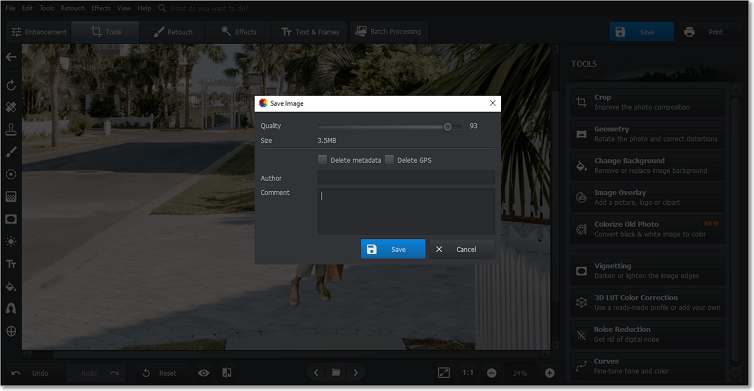Zoom out with the minus icon
This screenshot has height=391, width=754.
pos(491,373)
